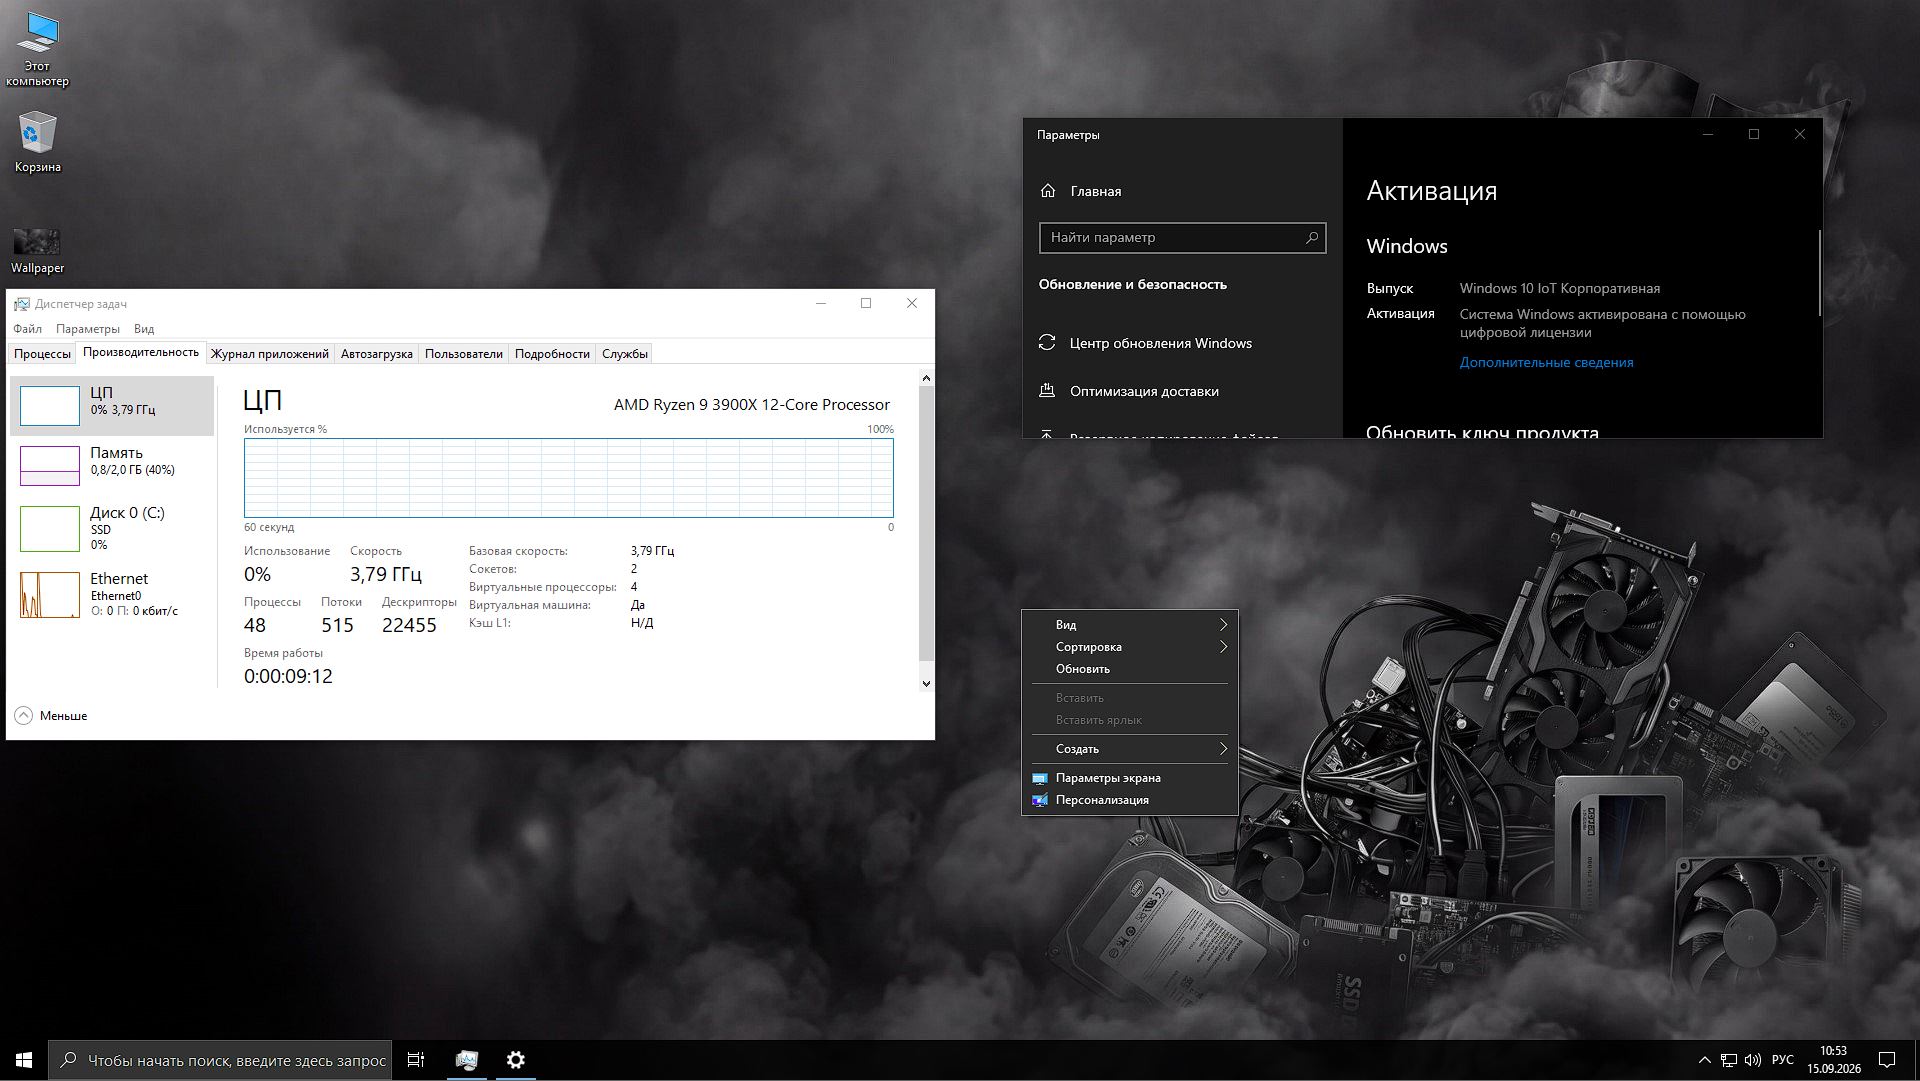The height and width of the screenshot is (1081, 1920).
Task: Select Ethernet performance item
Action: [x=112, y=594]
